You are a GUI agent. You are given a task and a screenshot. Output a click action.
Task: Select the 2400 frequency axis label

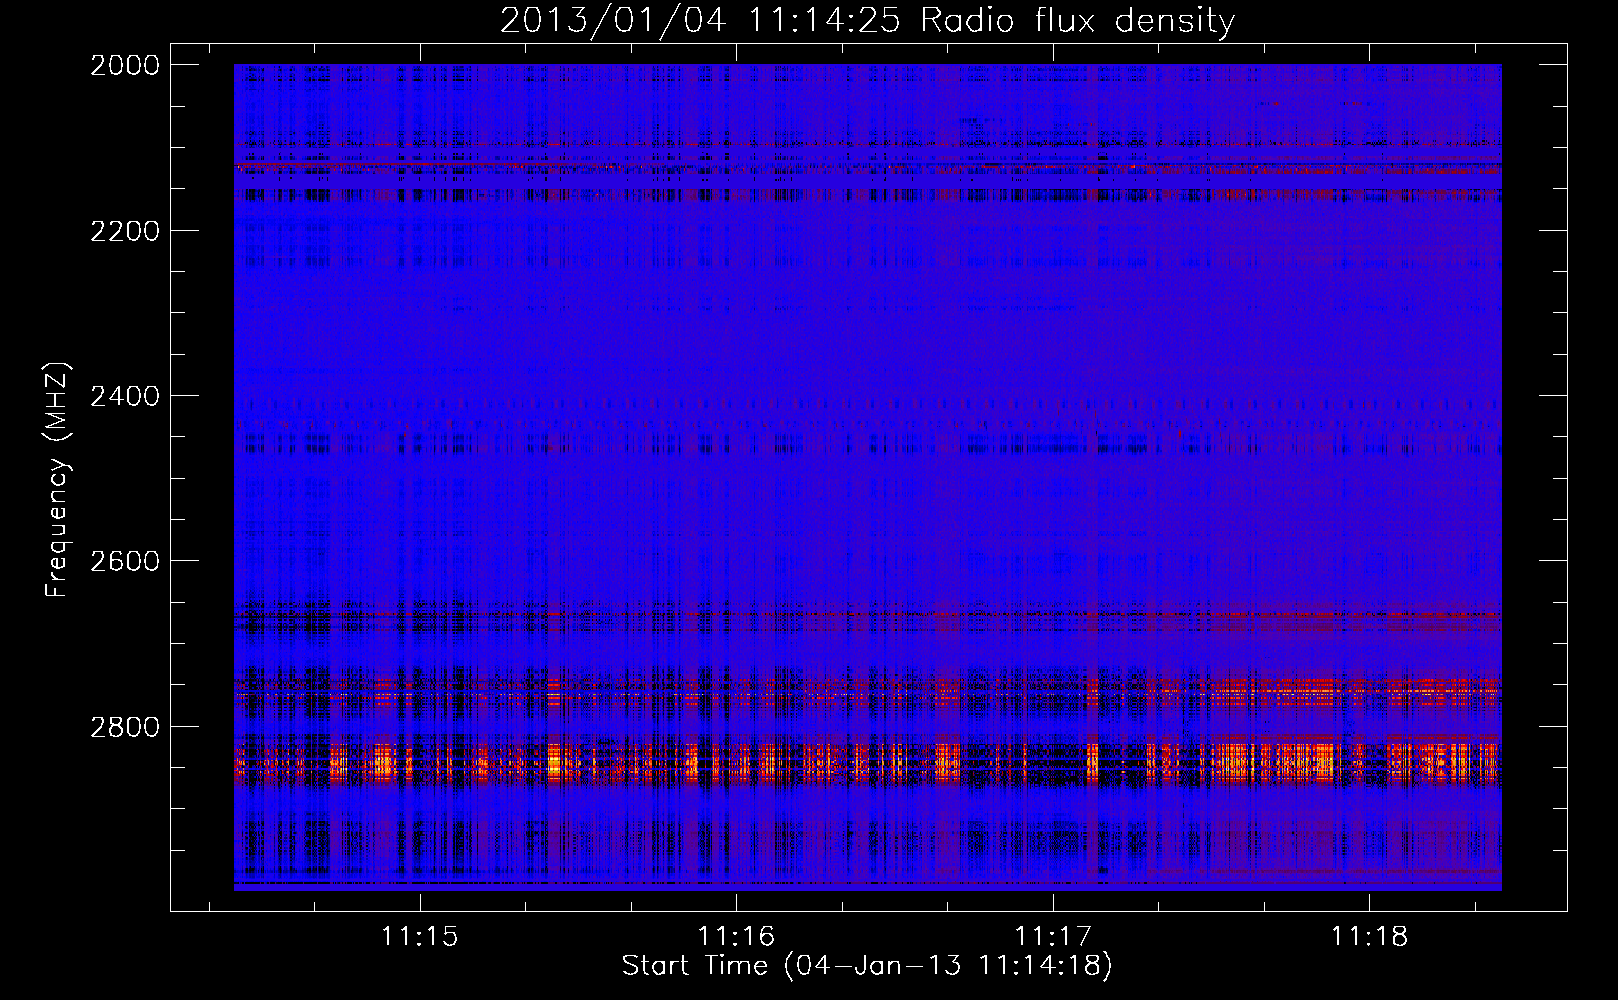(x=125, y=396)
